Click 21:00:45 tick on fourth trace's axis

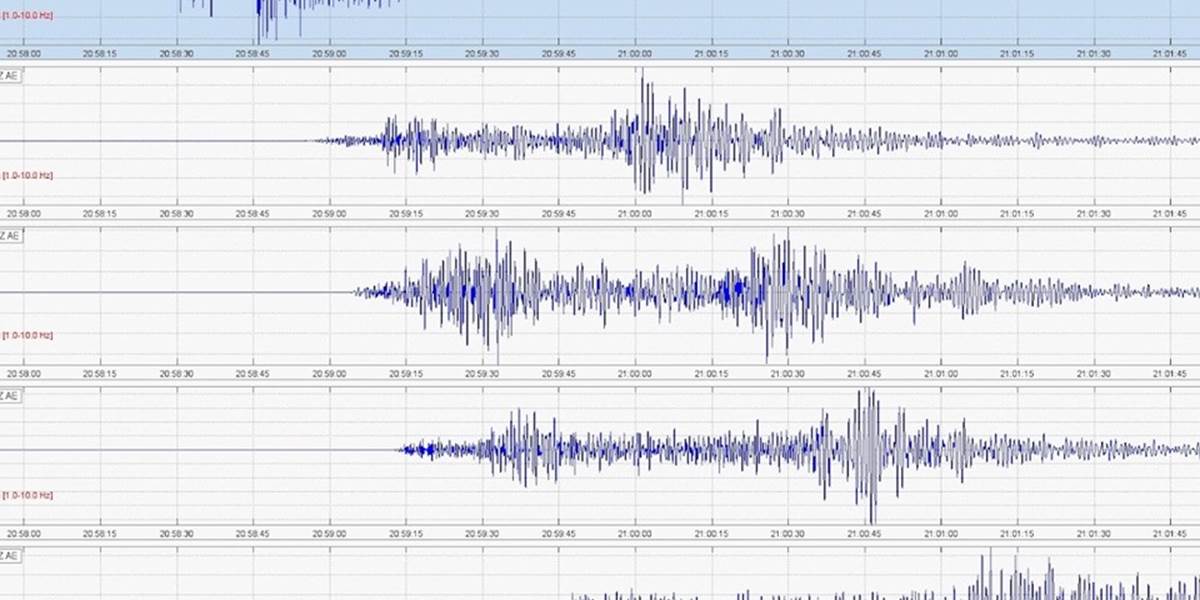point(864,534)
